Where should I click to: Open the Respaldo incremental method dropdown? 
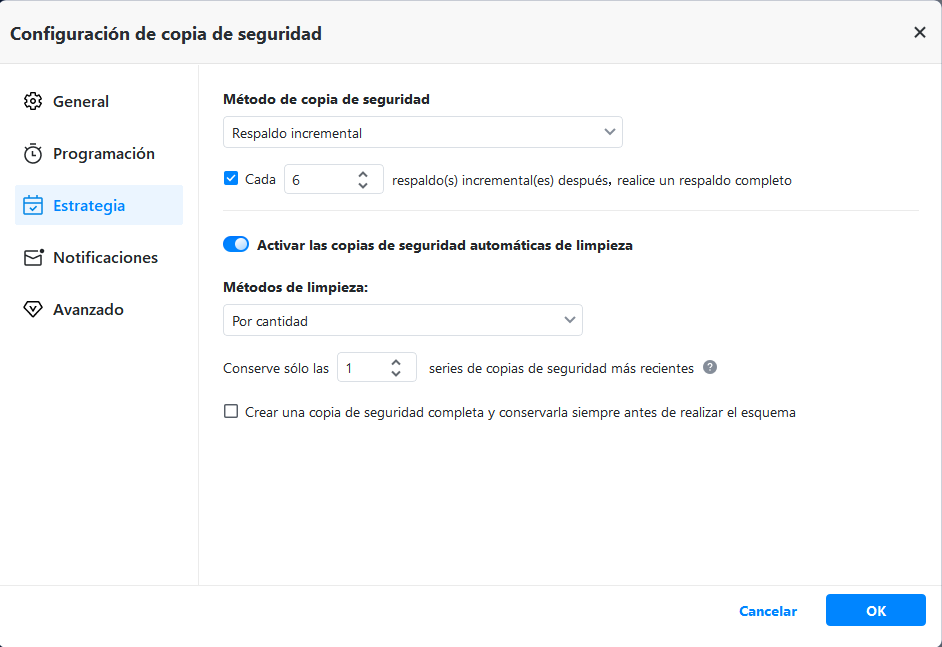point(422,132)
